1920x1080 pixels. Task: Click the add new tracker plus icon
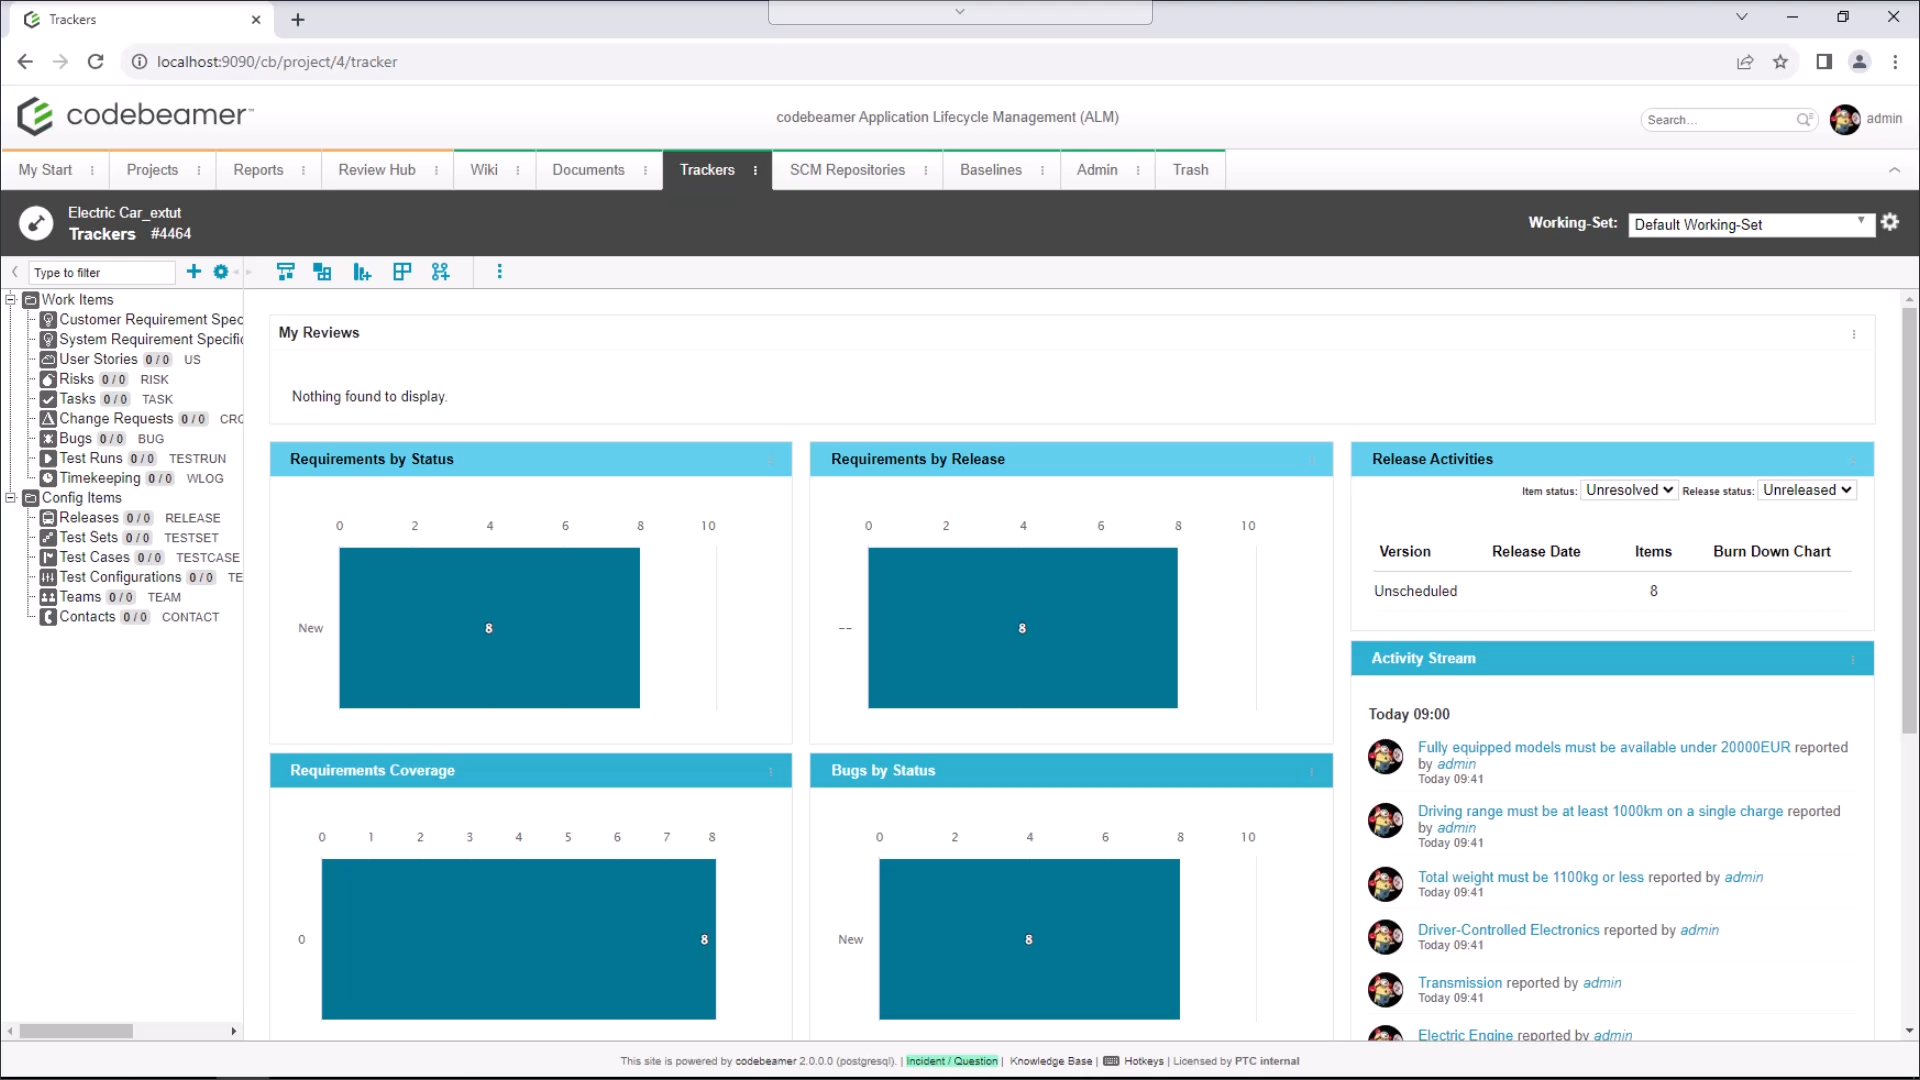click(x=194, y=272)
